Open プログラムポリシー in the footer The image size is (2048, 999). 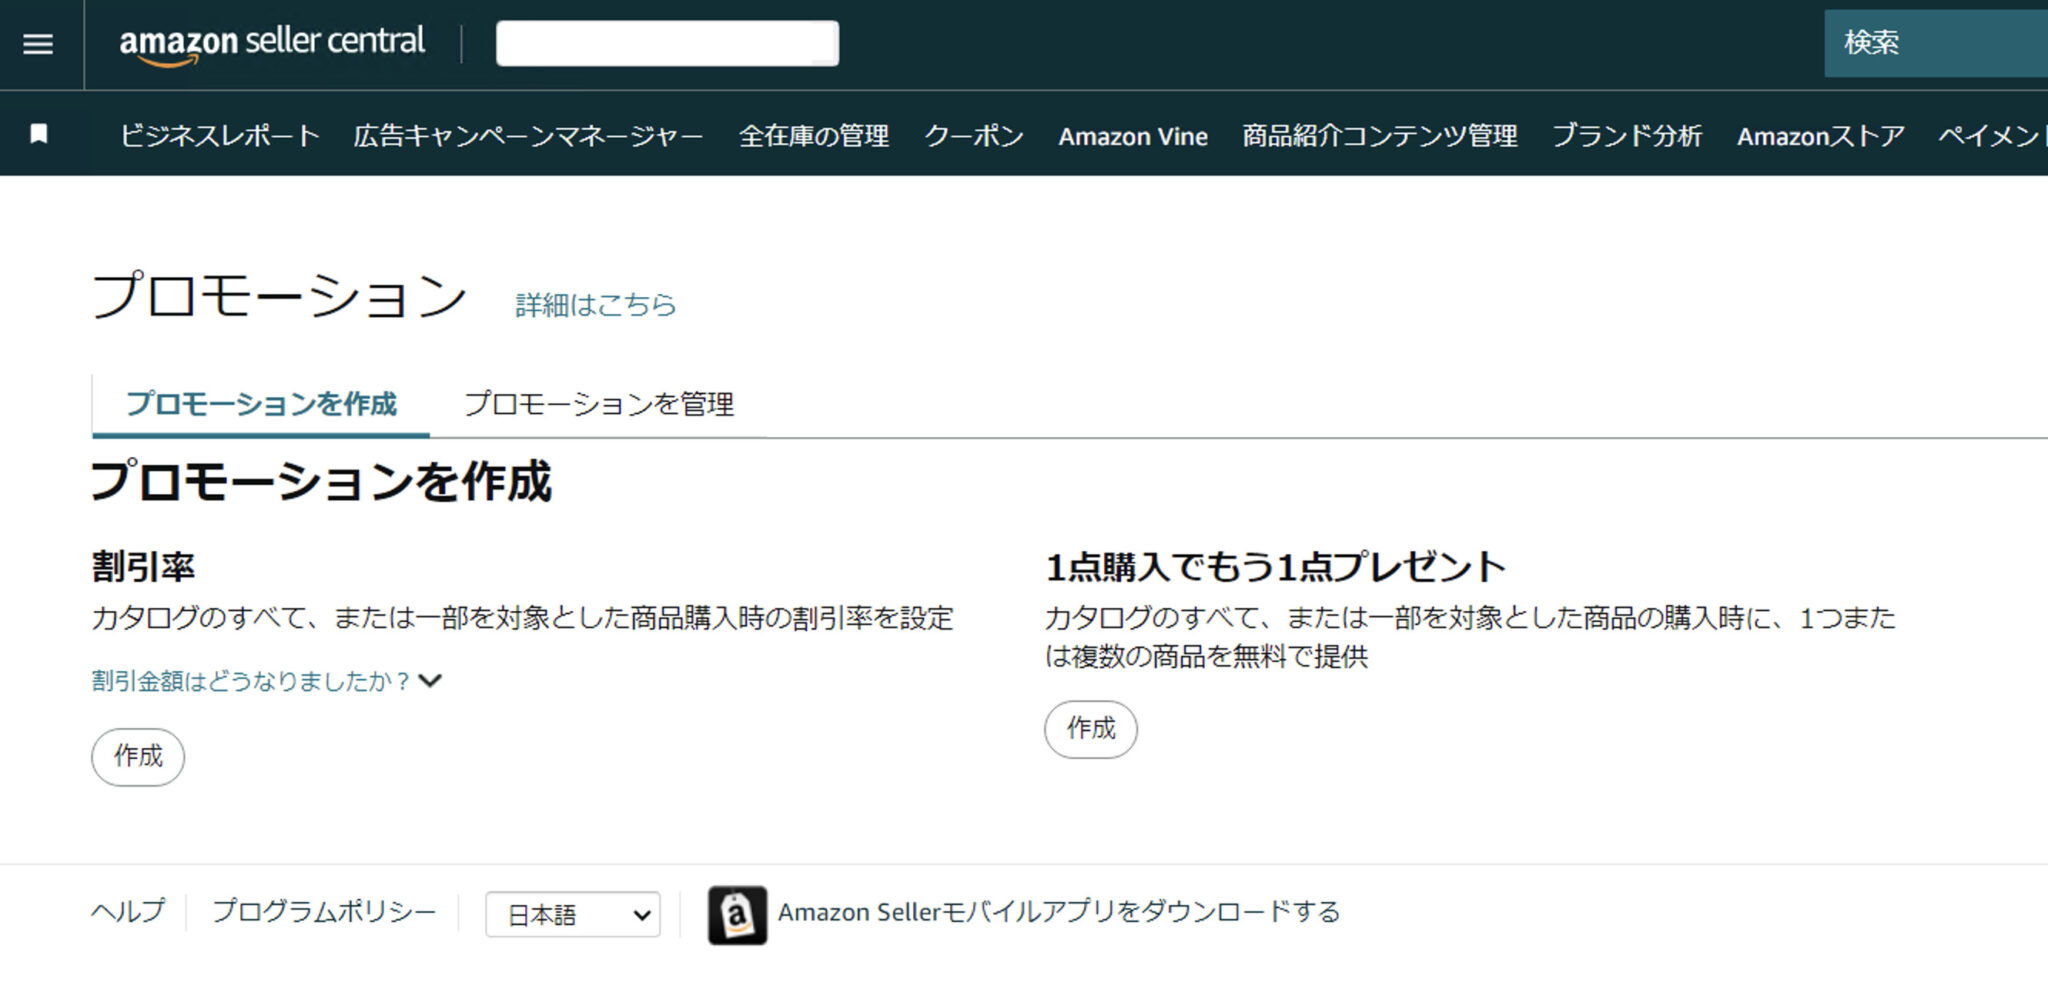tap(322, 911)
